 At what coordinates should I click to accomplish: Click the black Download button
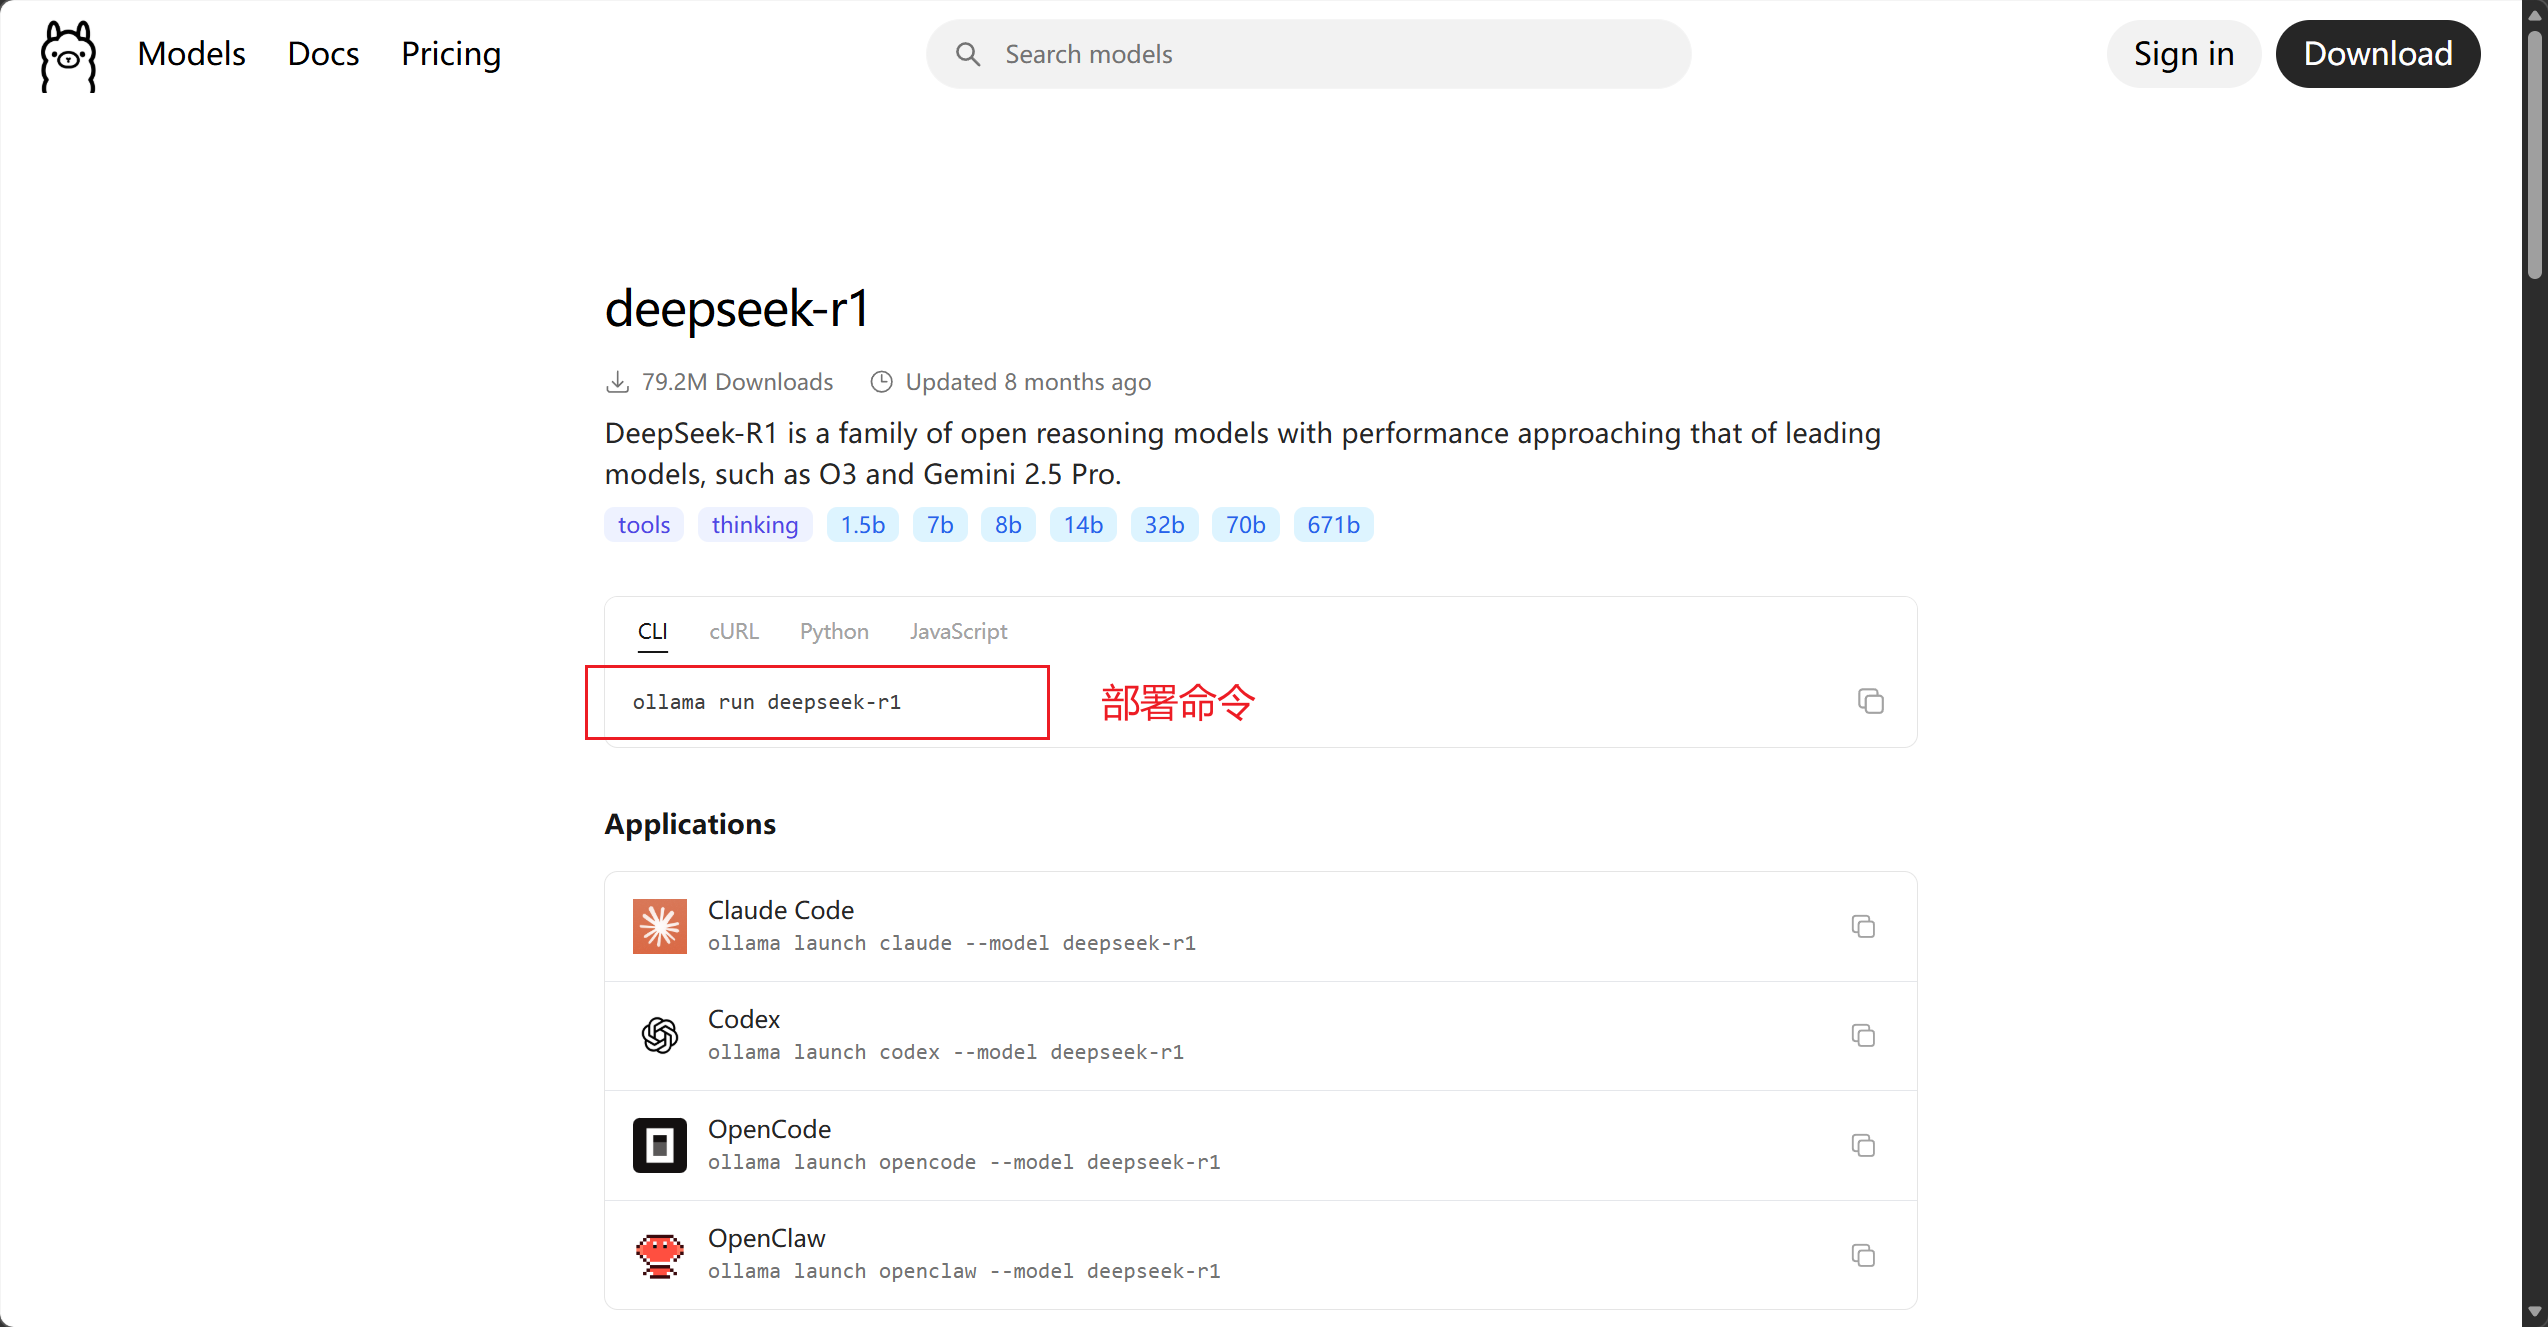coord(2377,54)
